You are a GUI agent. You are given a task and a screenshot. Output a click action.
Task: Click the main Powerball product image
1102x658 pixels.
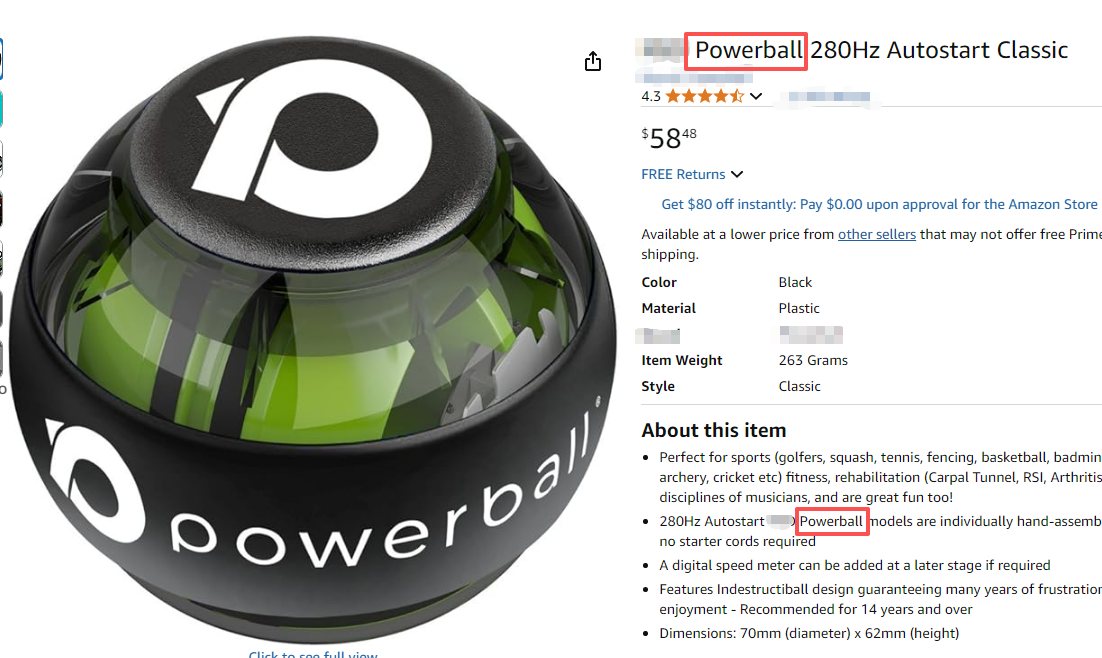tap(313, 337)
